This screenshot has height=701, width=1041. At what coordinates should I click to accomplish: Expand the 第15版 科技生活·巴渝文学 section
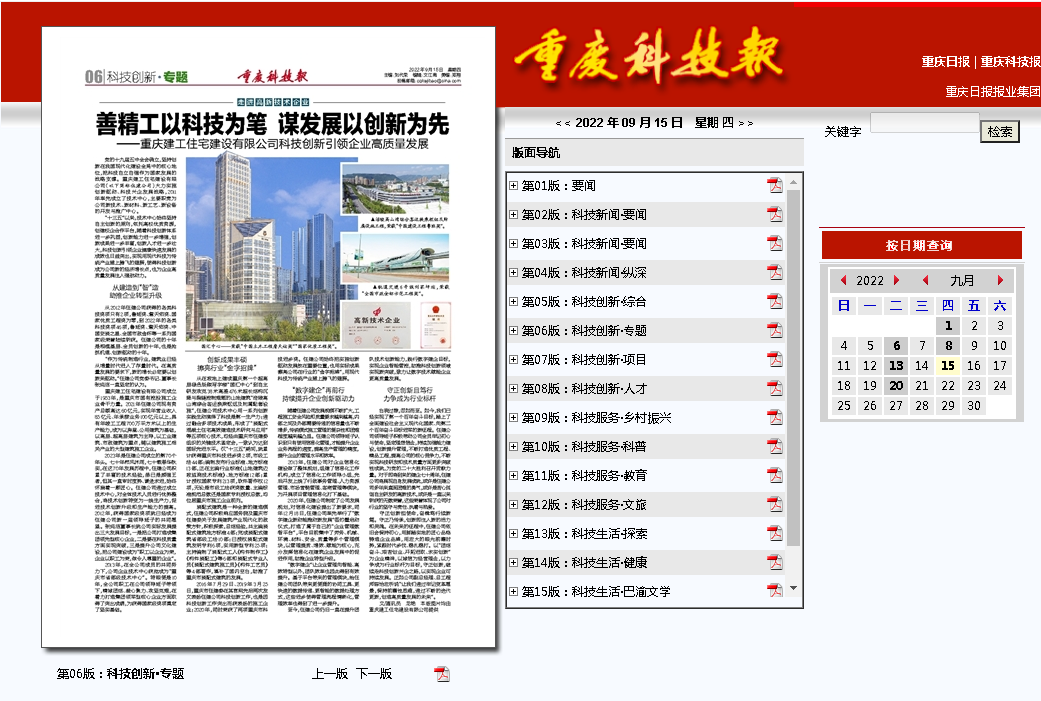click(513, 591)
